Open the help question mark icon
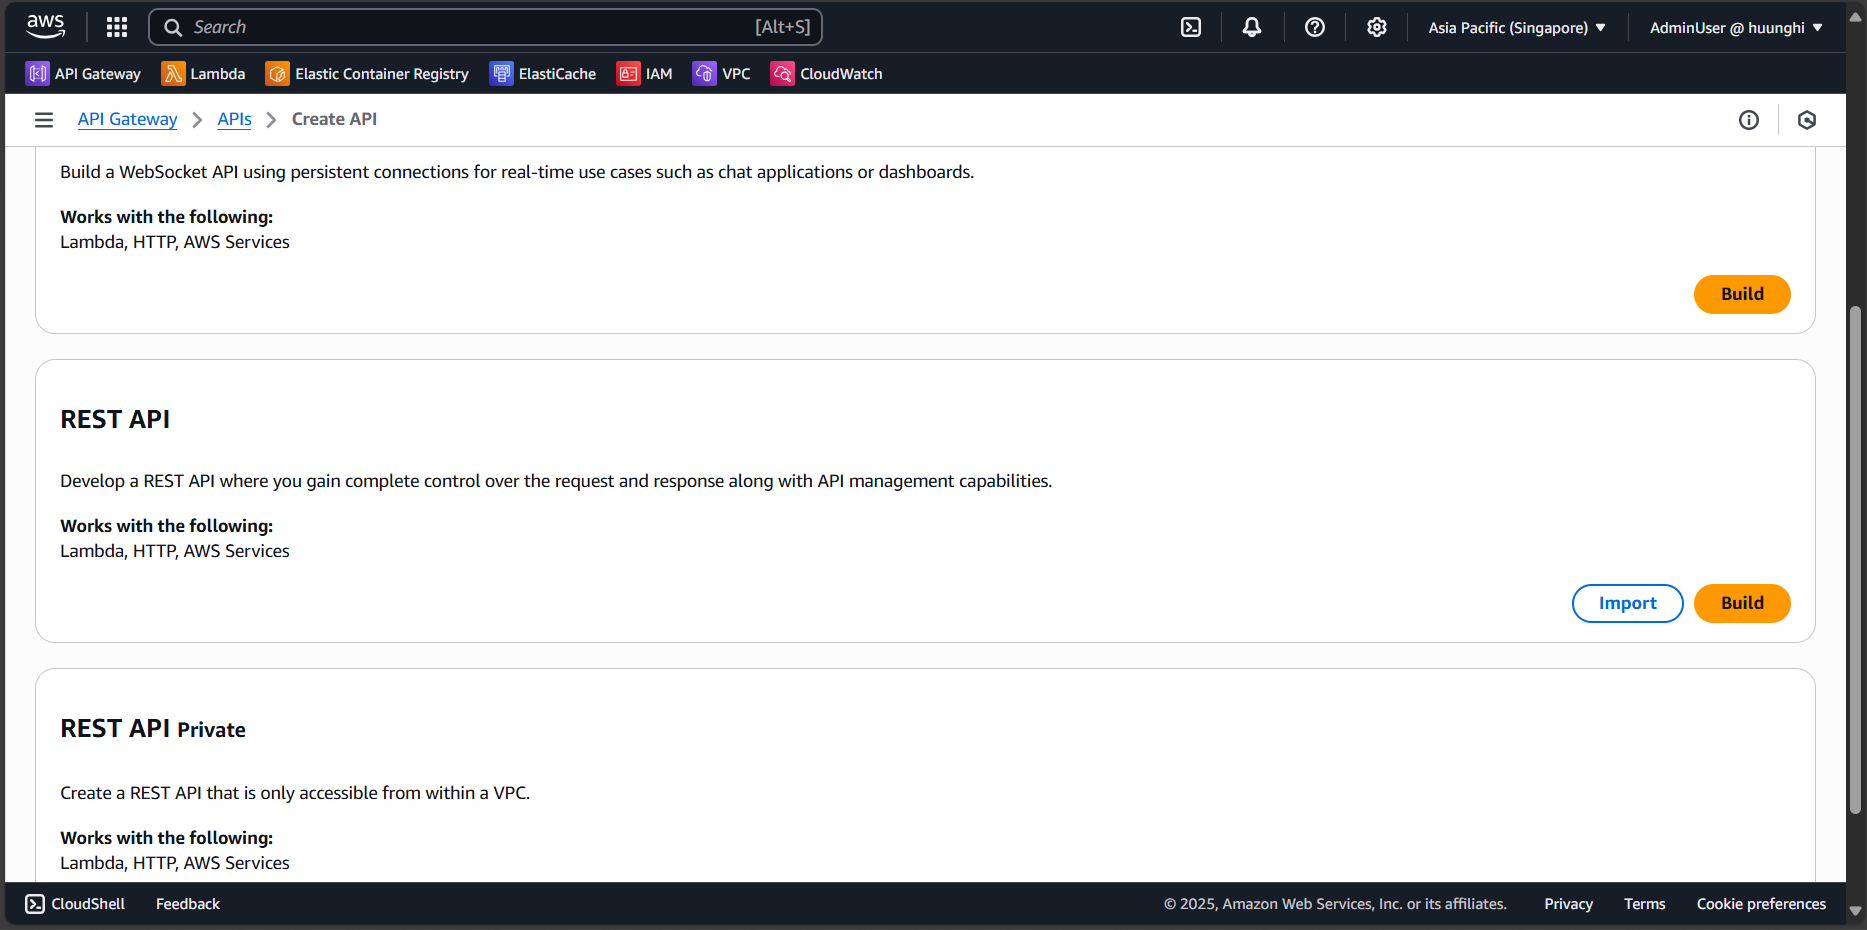This screenshot has width=1867, height=930. 1315,27
